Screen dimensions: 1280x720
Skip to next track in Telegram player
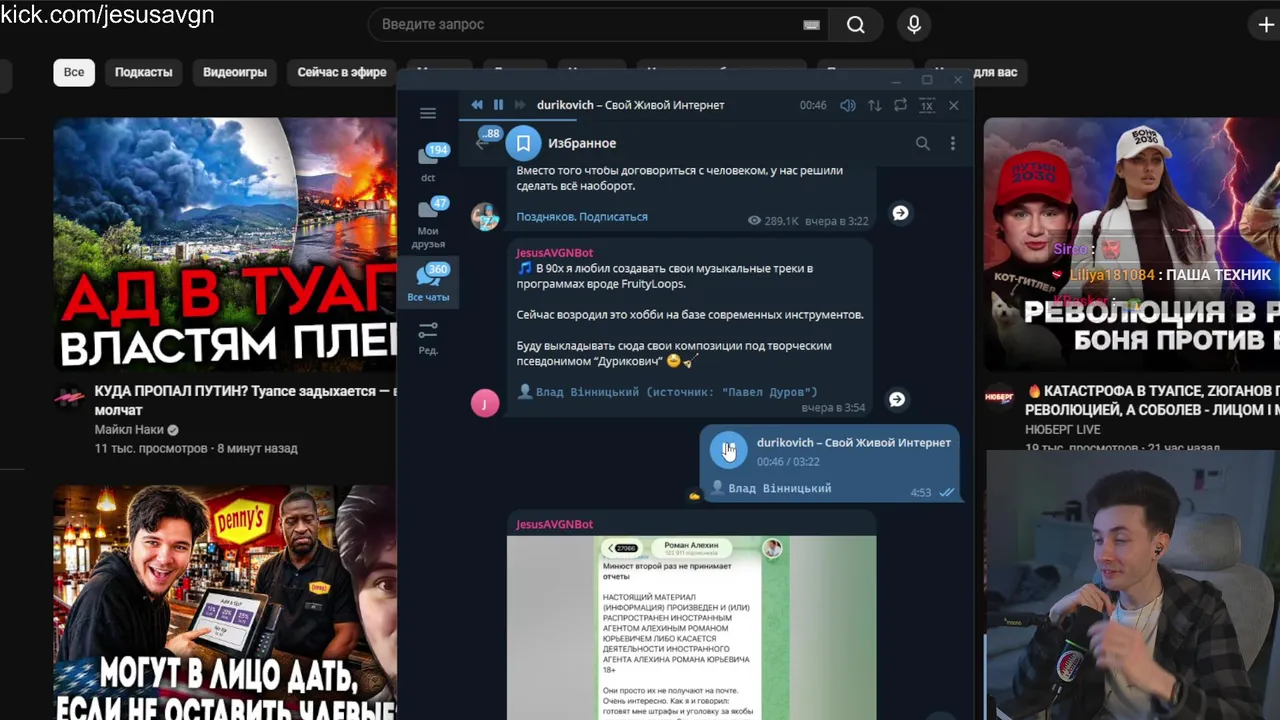pos(519,105)
